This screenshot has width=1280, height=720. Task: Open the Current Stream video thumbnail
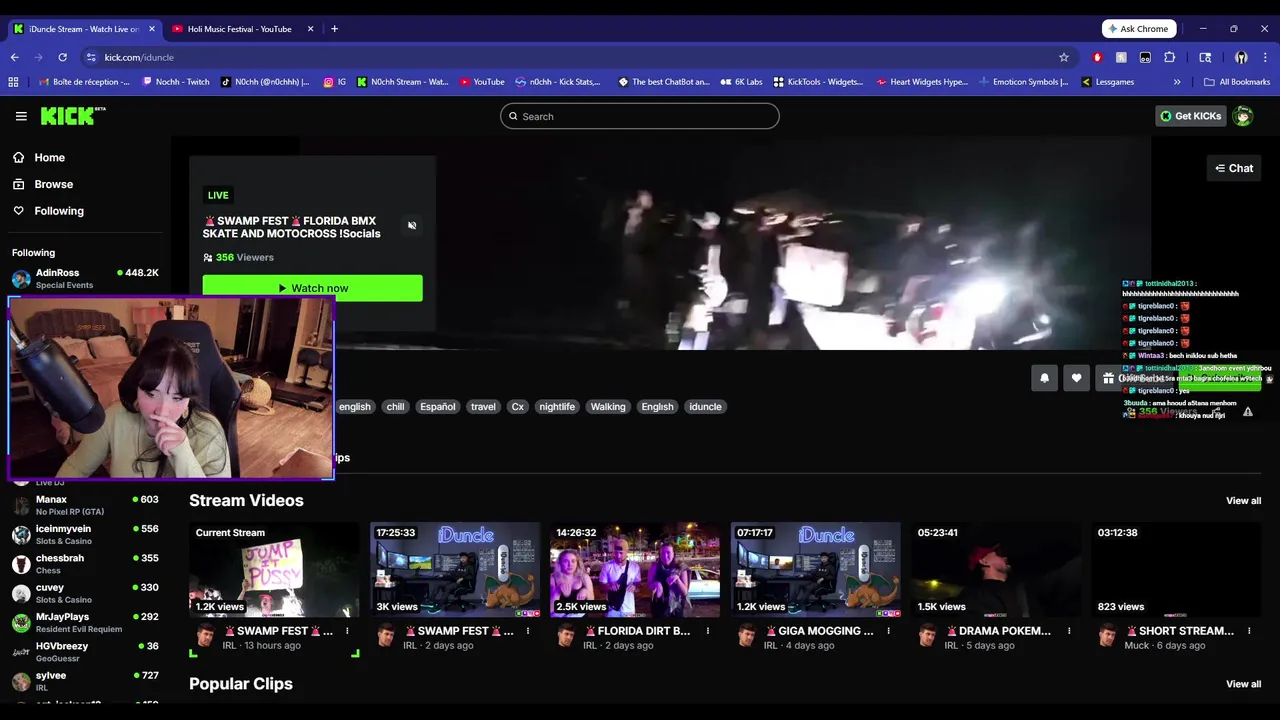point(274,570)
